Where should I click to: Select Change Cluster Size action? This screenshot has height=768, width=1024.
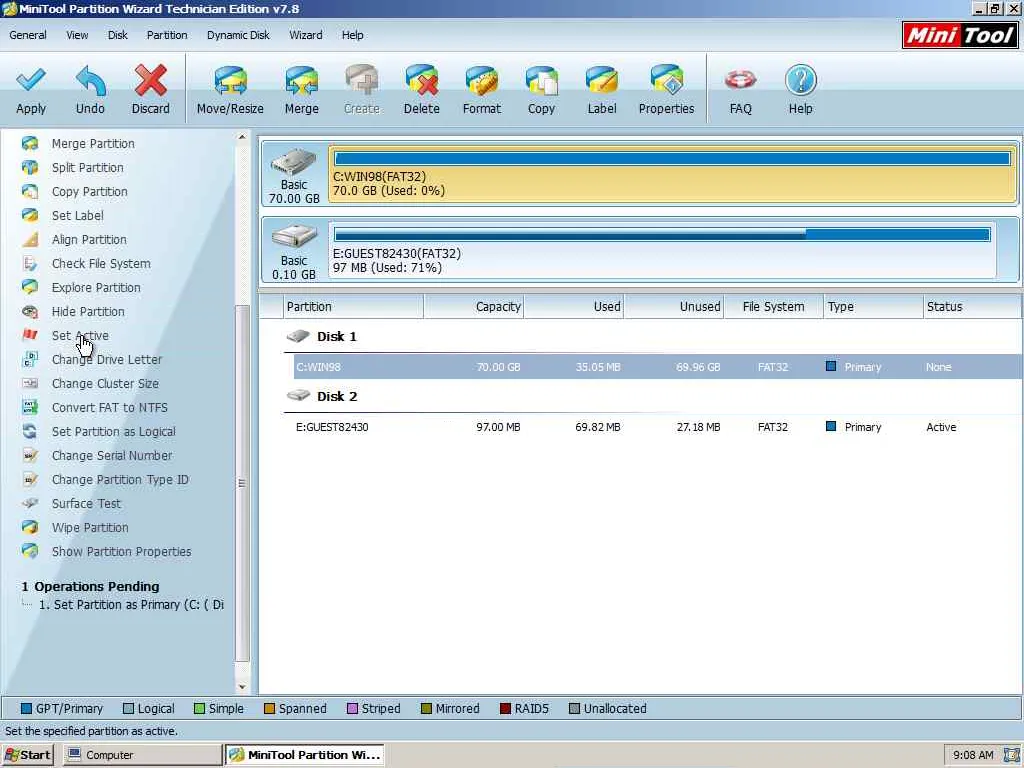104,384
